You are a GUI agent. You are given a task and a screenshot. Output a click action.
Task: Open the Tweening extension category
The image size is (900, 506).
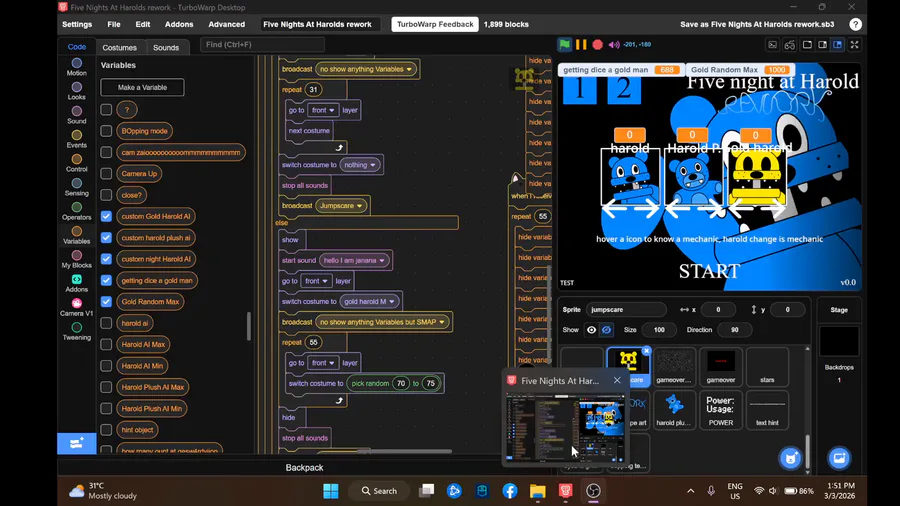tap(76, 332)
